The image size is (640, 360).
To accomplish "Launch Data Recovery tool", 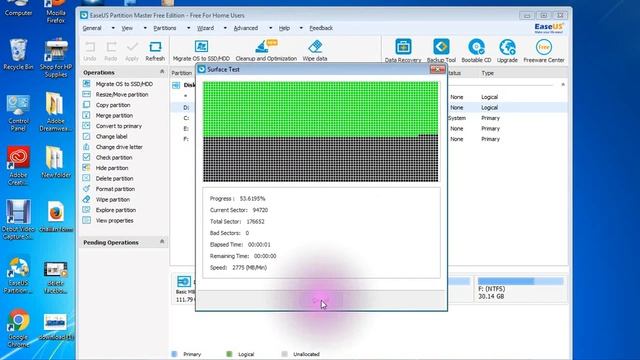I will pyautogui.click(x=403, y=51).
